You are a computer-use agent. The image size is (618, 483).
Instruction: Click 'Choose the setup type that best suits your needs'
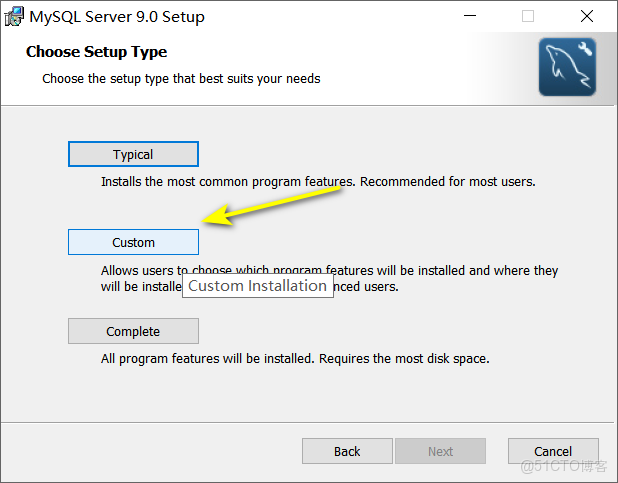tap(181, 79)
